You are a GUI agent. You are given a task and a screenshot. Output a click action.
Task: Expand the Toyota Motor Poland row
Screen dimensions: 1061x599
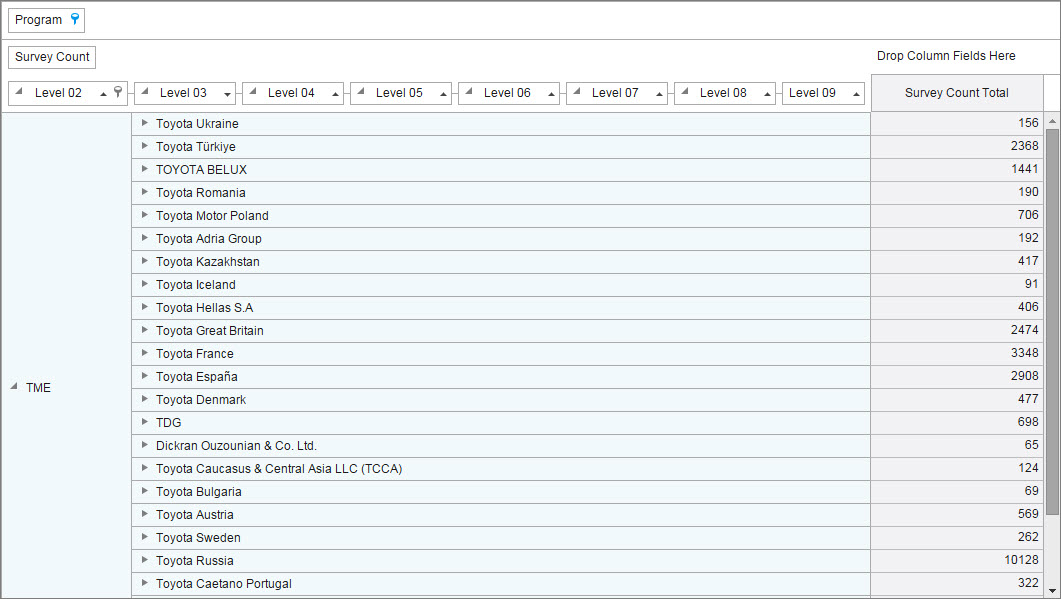[144, 215]
